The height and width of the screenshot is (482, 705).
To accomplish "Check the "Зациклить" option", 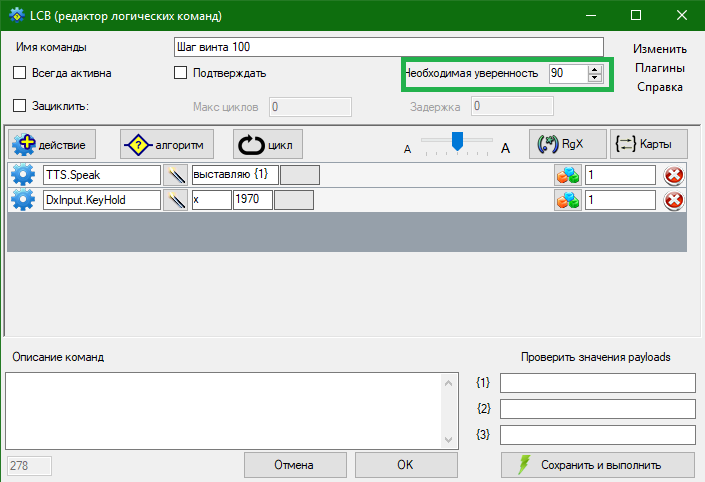I will click(x=19, y=105).
